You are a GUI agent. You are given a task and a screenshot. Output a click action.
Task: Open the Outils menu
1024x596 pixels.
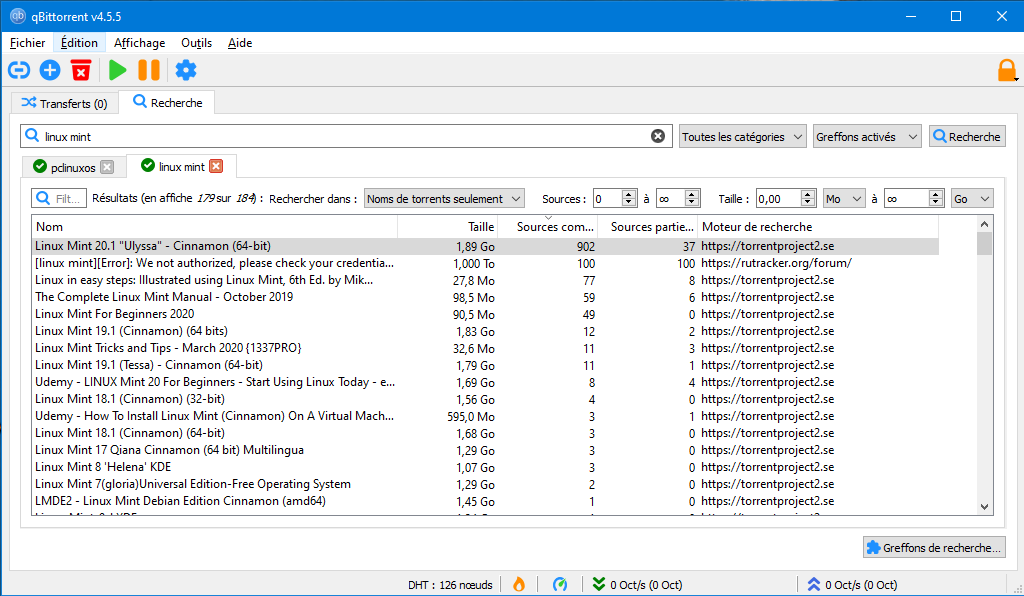click(x=196, y=43)
